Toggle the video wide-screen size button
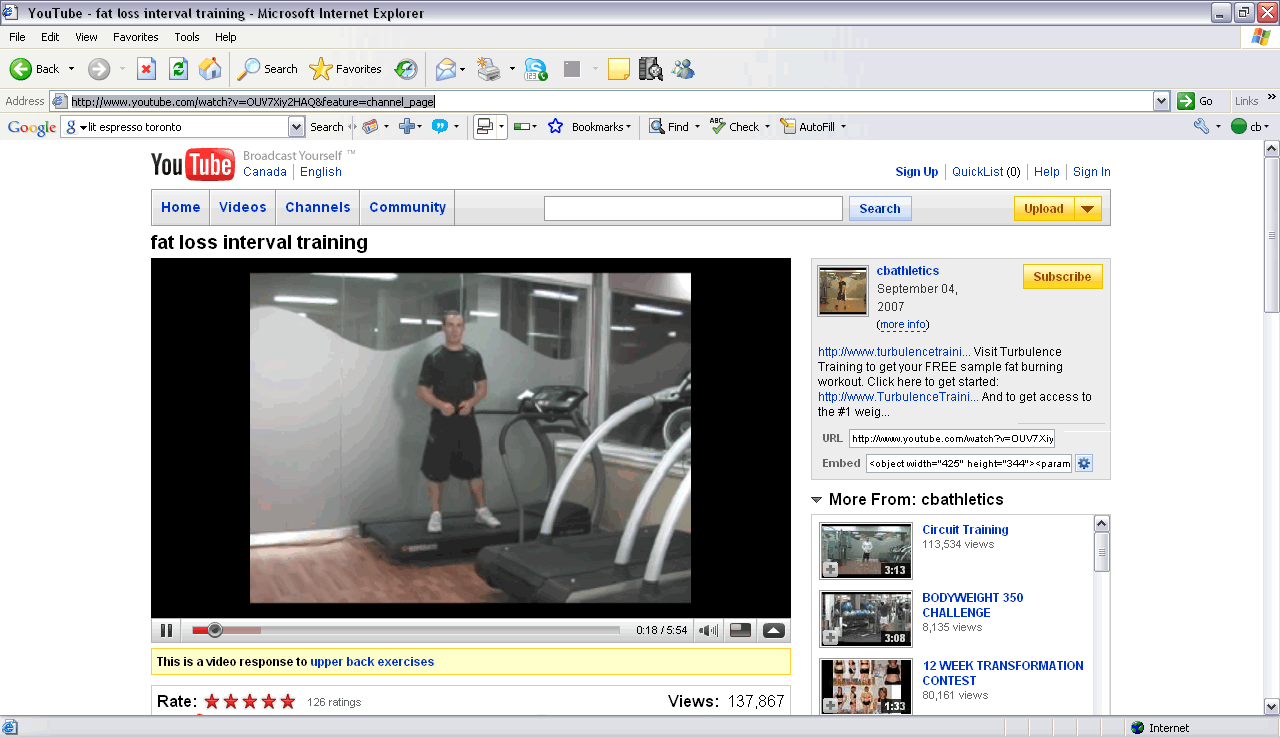 click(x=740, y=630)
